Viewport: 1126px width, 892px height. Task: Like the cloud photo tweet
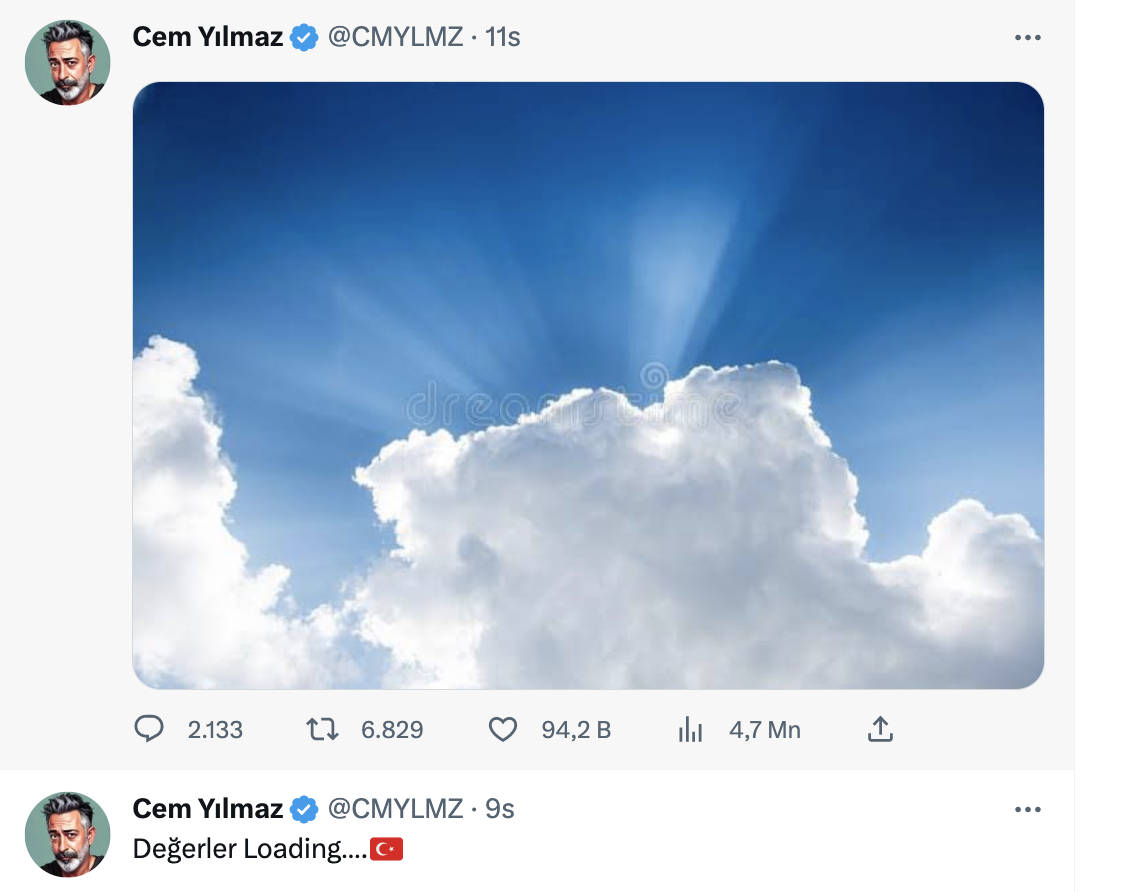pos(502,730)
